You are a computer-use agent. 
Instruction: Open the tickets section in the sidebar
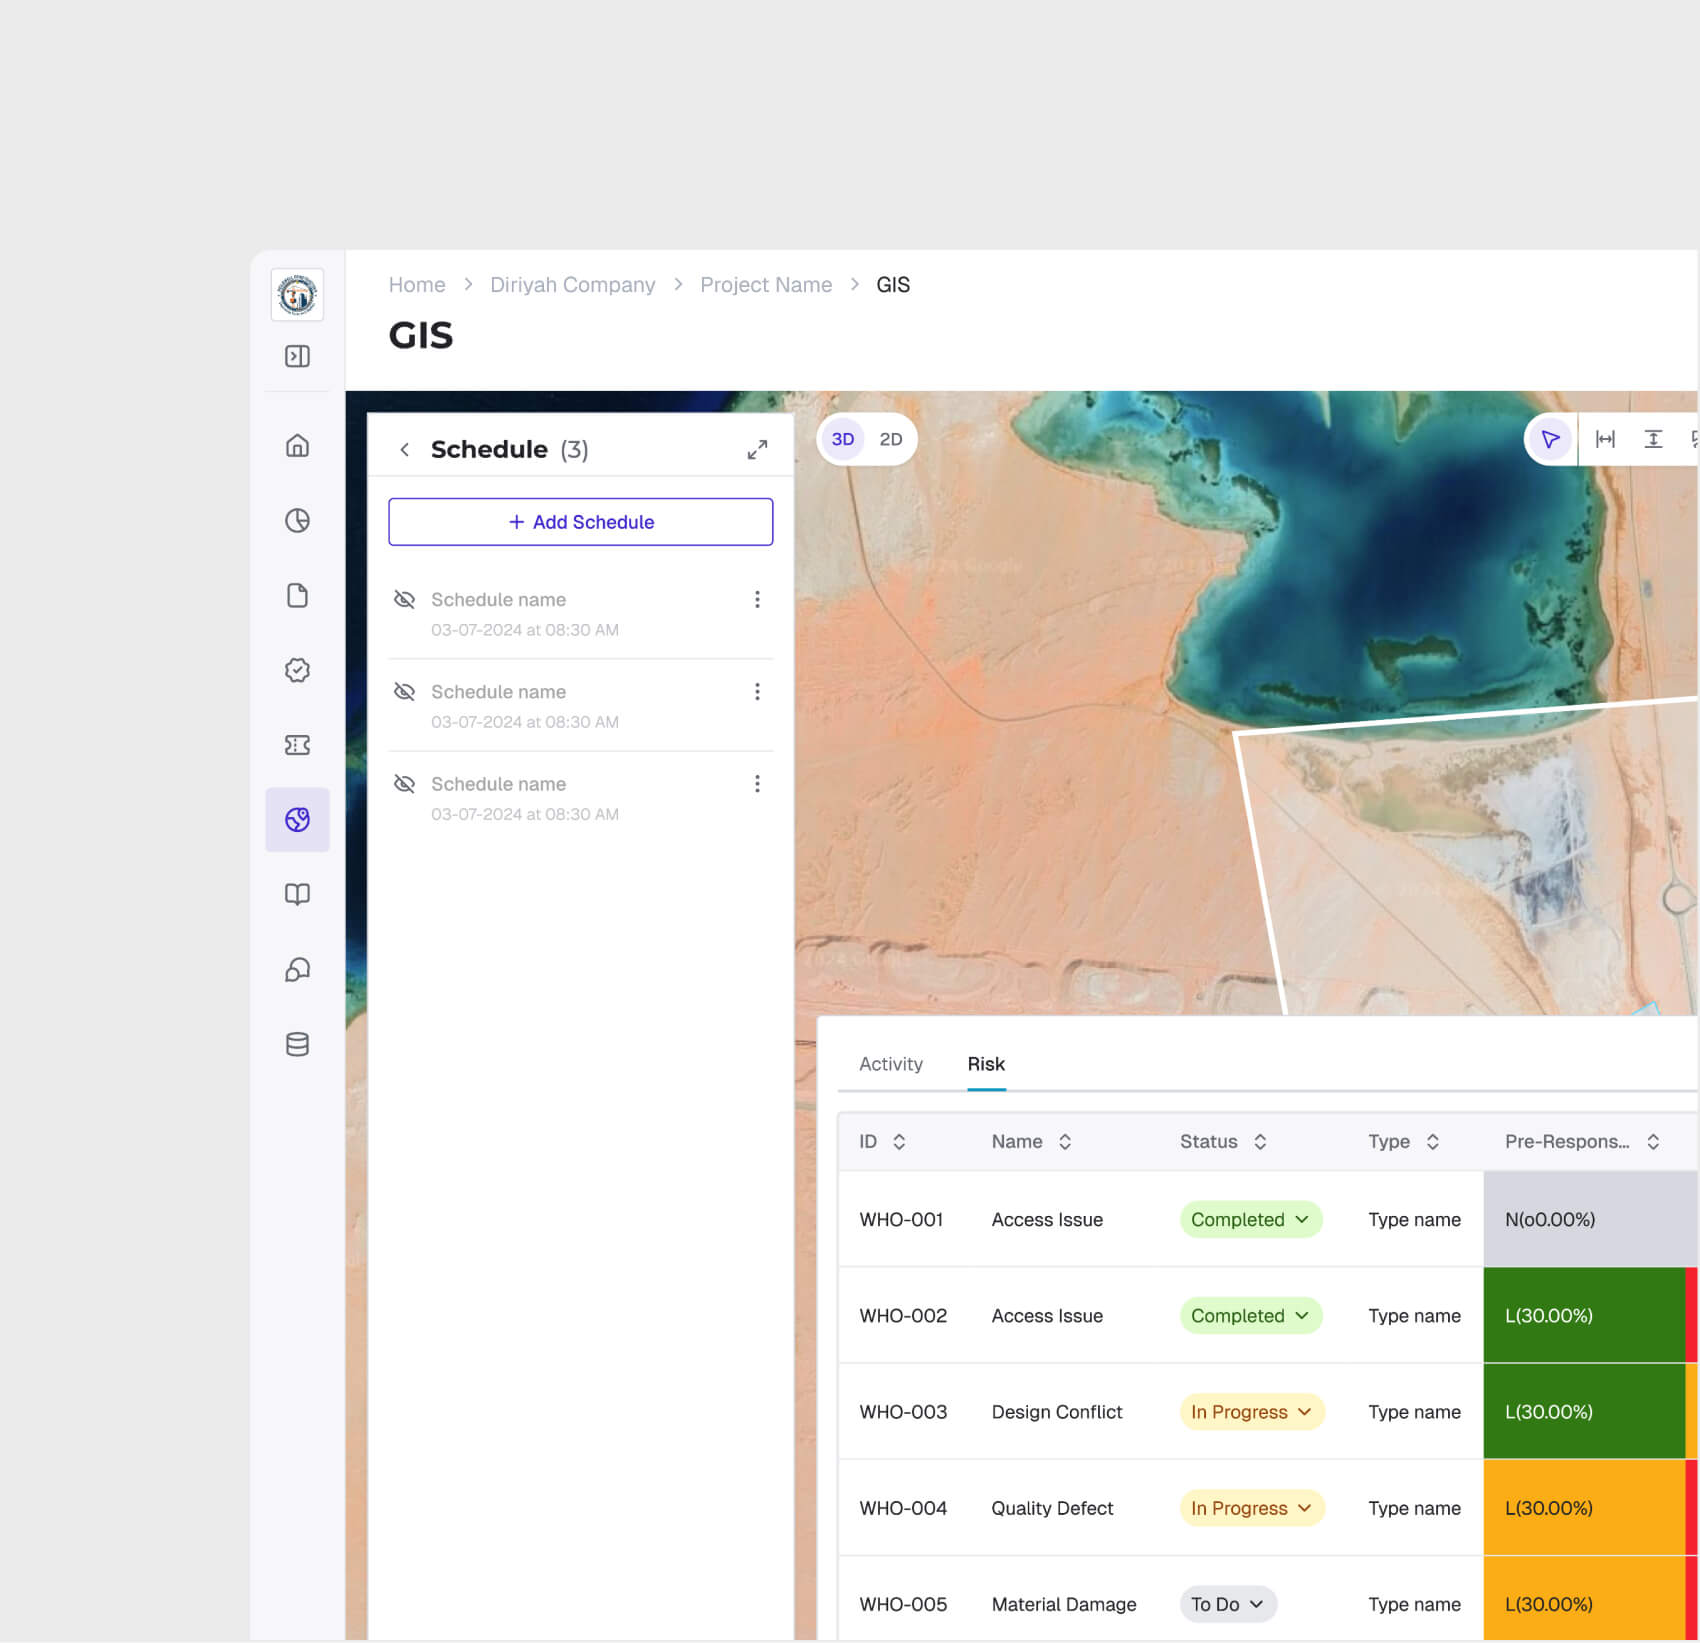click(x=297, y=745)
